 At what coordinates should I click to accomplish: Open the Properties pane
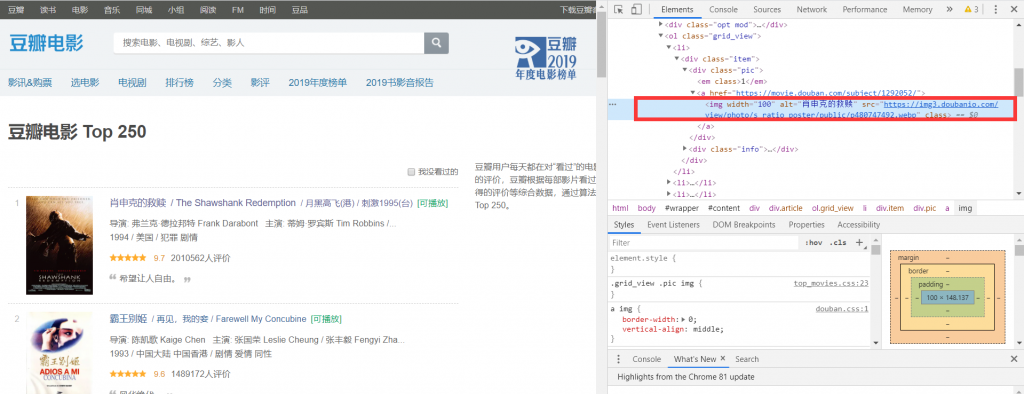(807, 225)
